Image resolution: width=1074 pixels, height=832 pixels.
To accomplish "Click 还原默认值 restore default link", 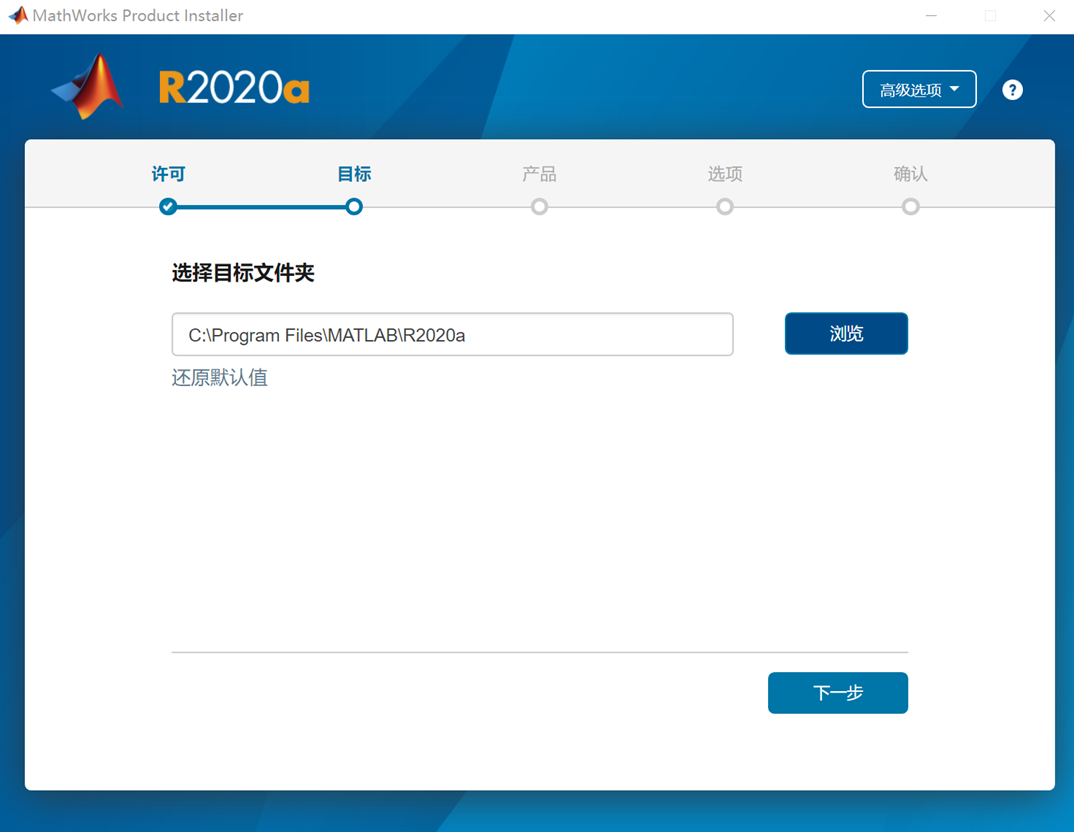I will point(219,377).
